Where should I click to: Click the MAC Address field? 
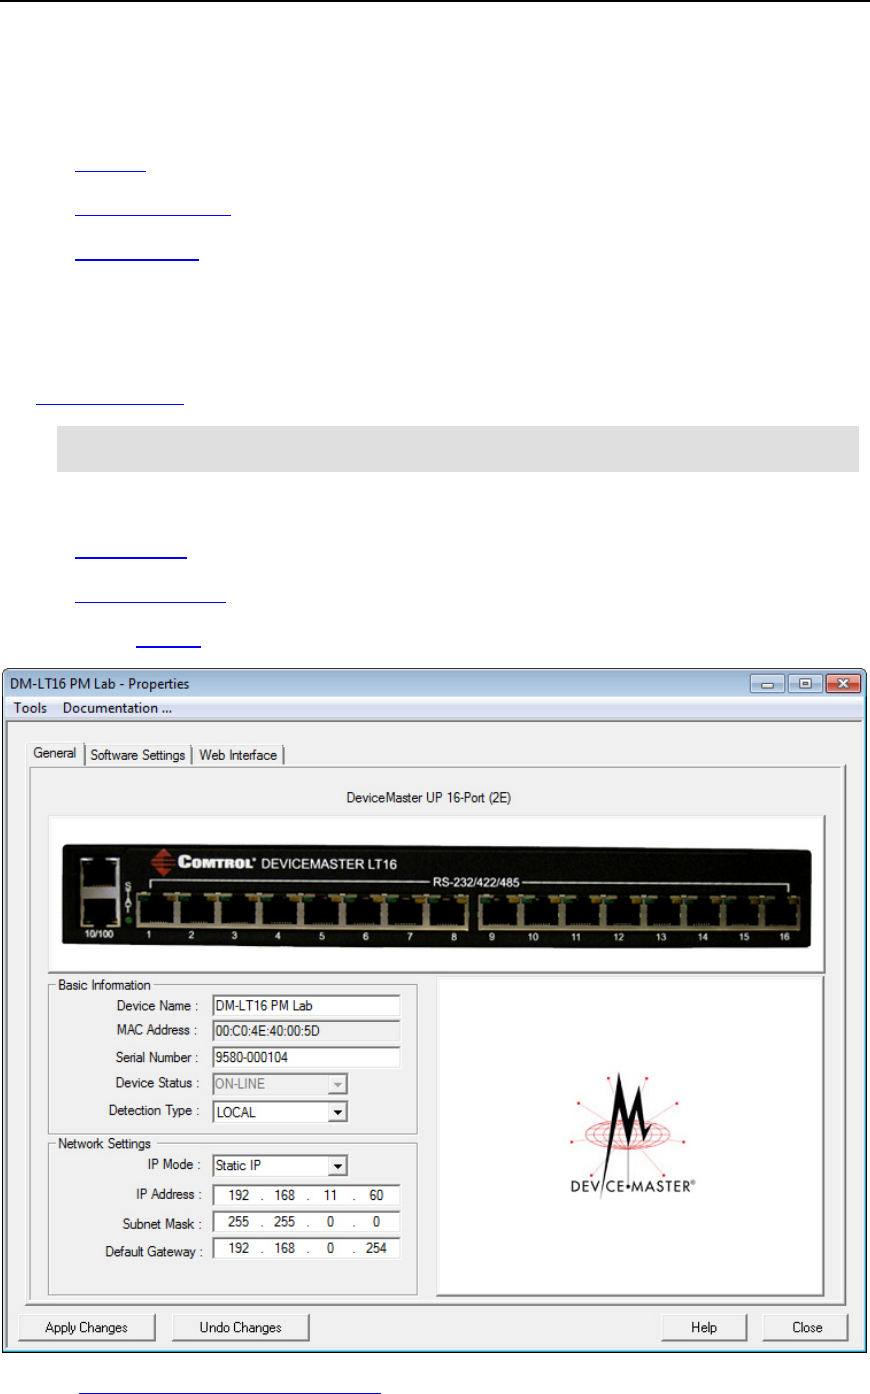pos(306,1031)
